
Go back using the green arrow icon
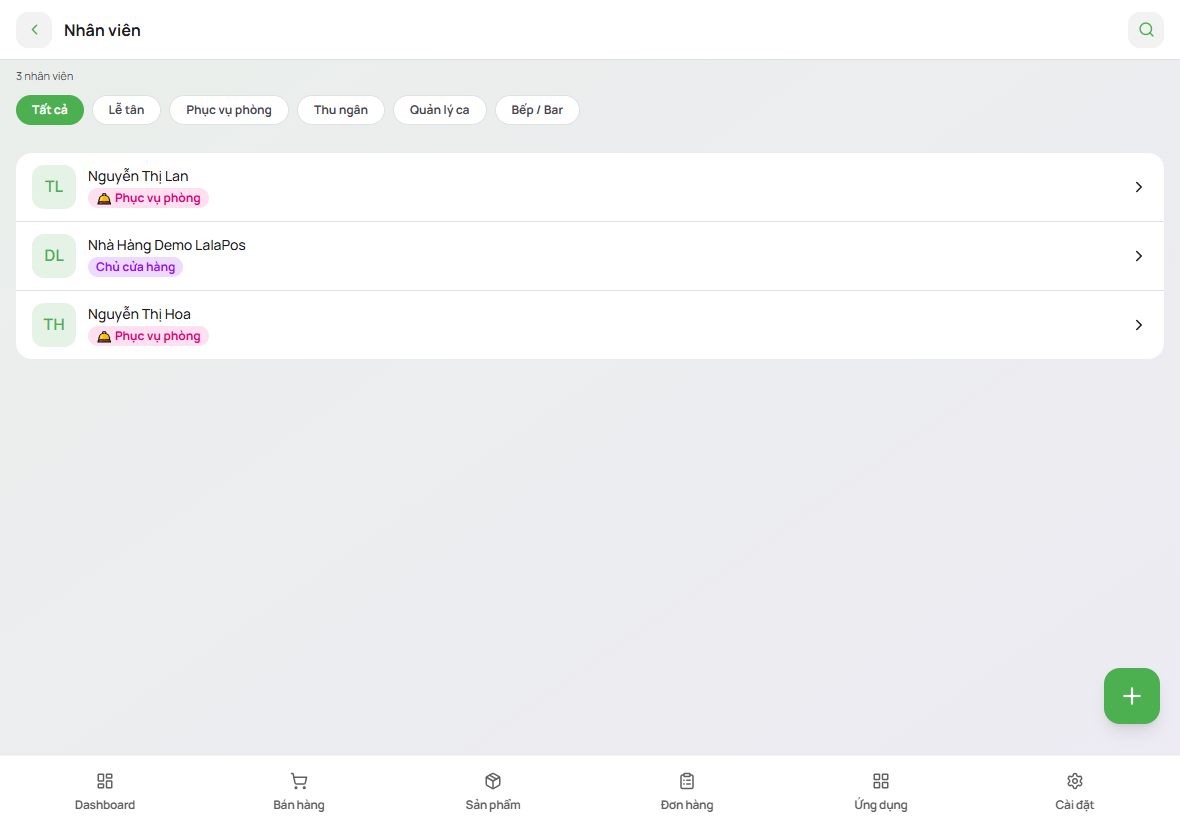[34, 30]
